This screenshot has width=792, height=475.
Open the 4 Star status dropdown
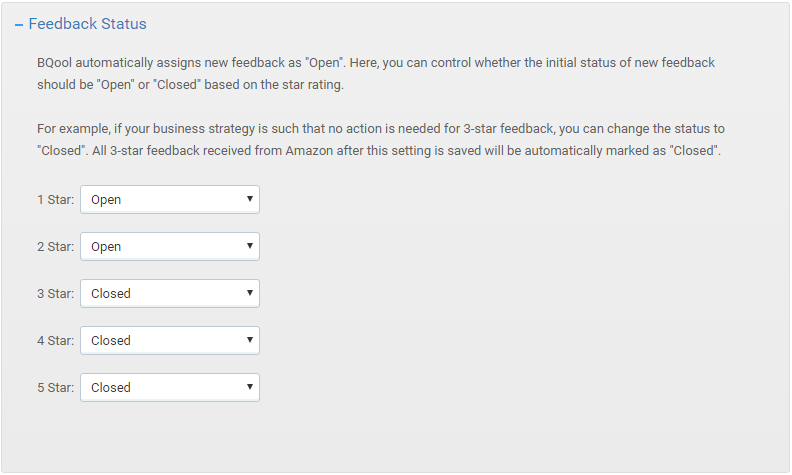(170, 341)
